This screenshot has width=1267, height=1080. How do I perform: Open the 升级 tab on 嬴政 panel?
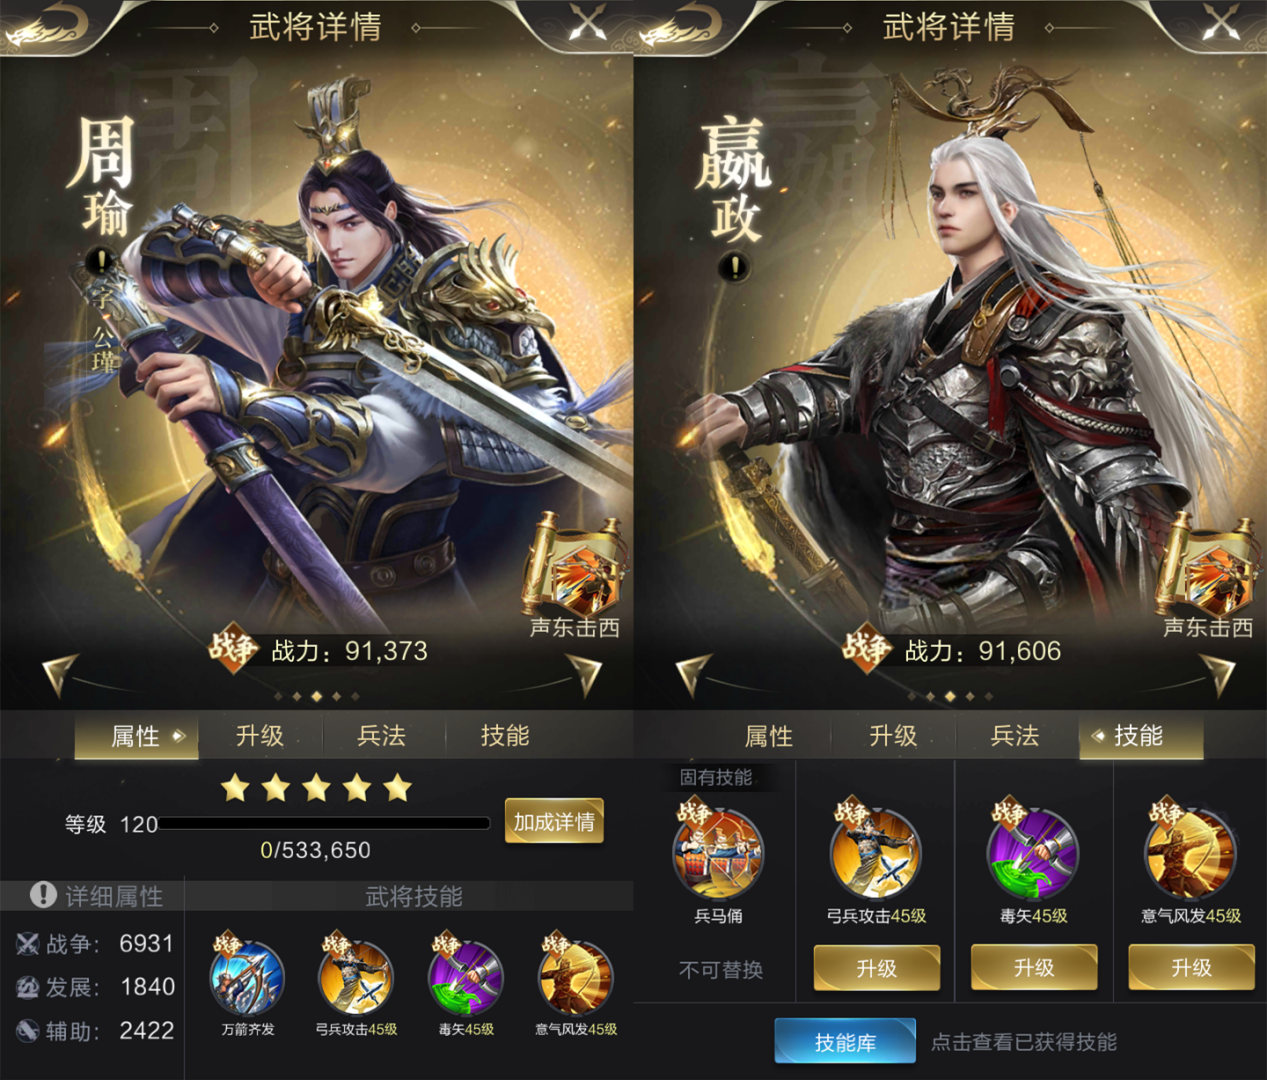tap(893, 736)
